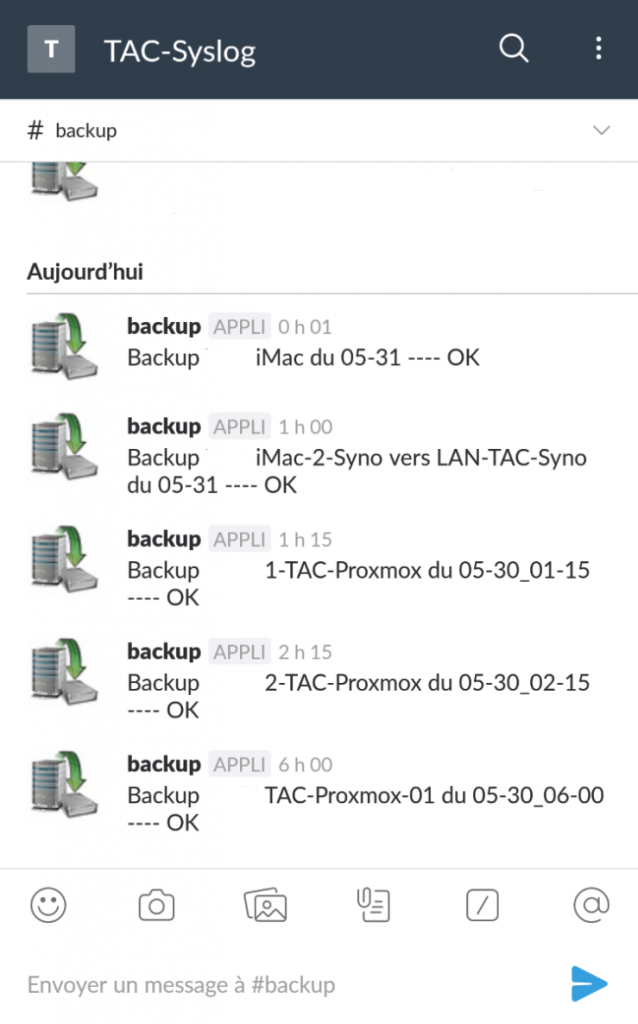Tap the 1 h 15 message timestamp
Screen dimensions: 638x1024
pyautogui.click(x=305, y=540)
